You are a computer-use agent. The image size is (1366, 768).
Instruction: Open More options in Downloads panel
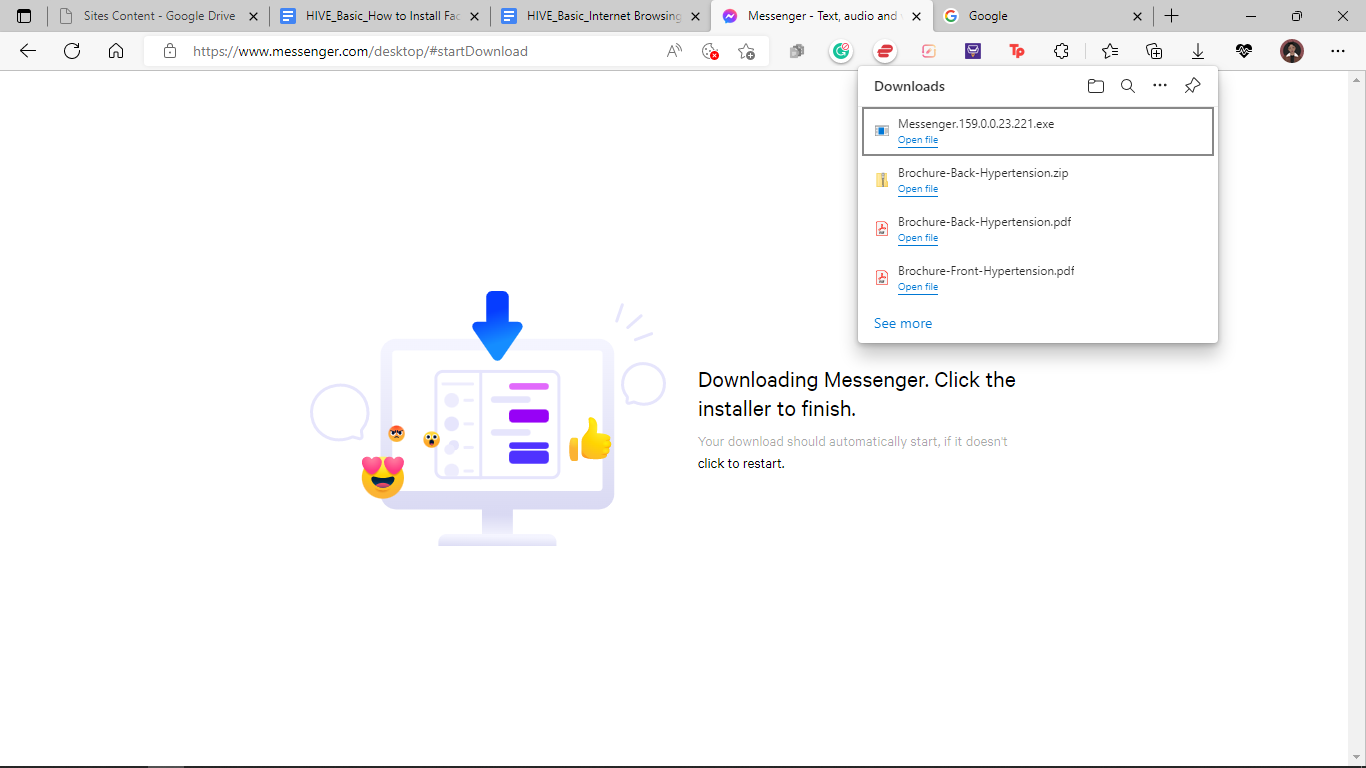coord(1160,86)
